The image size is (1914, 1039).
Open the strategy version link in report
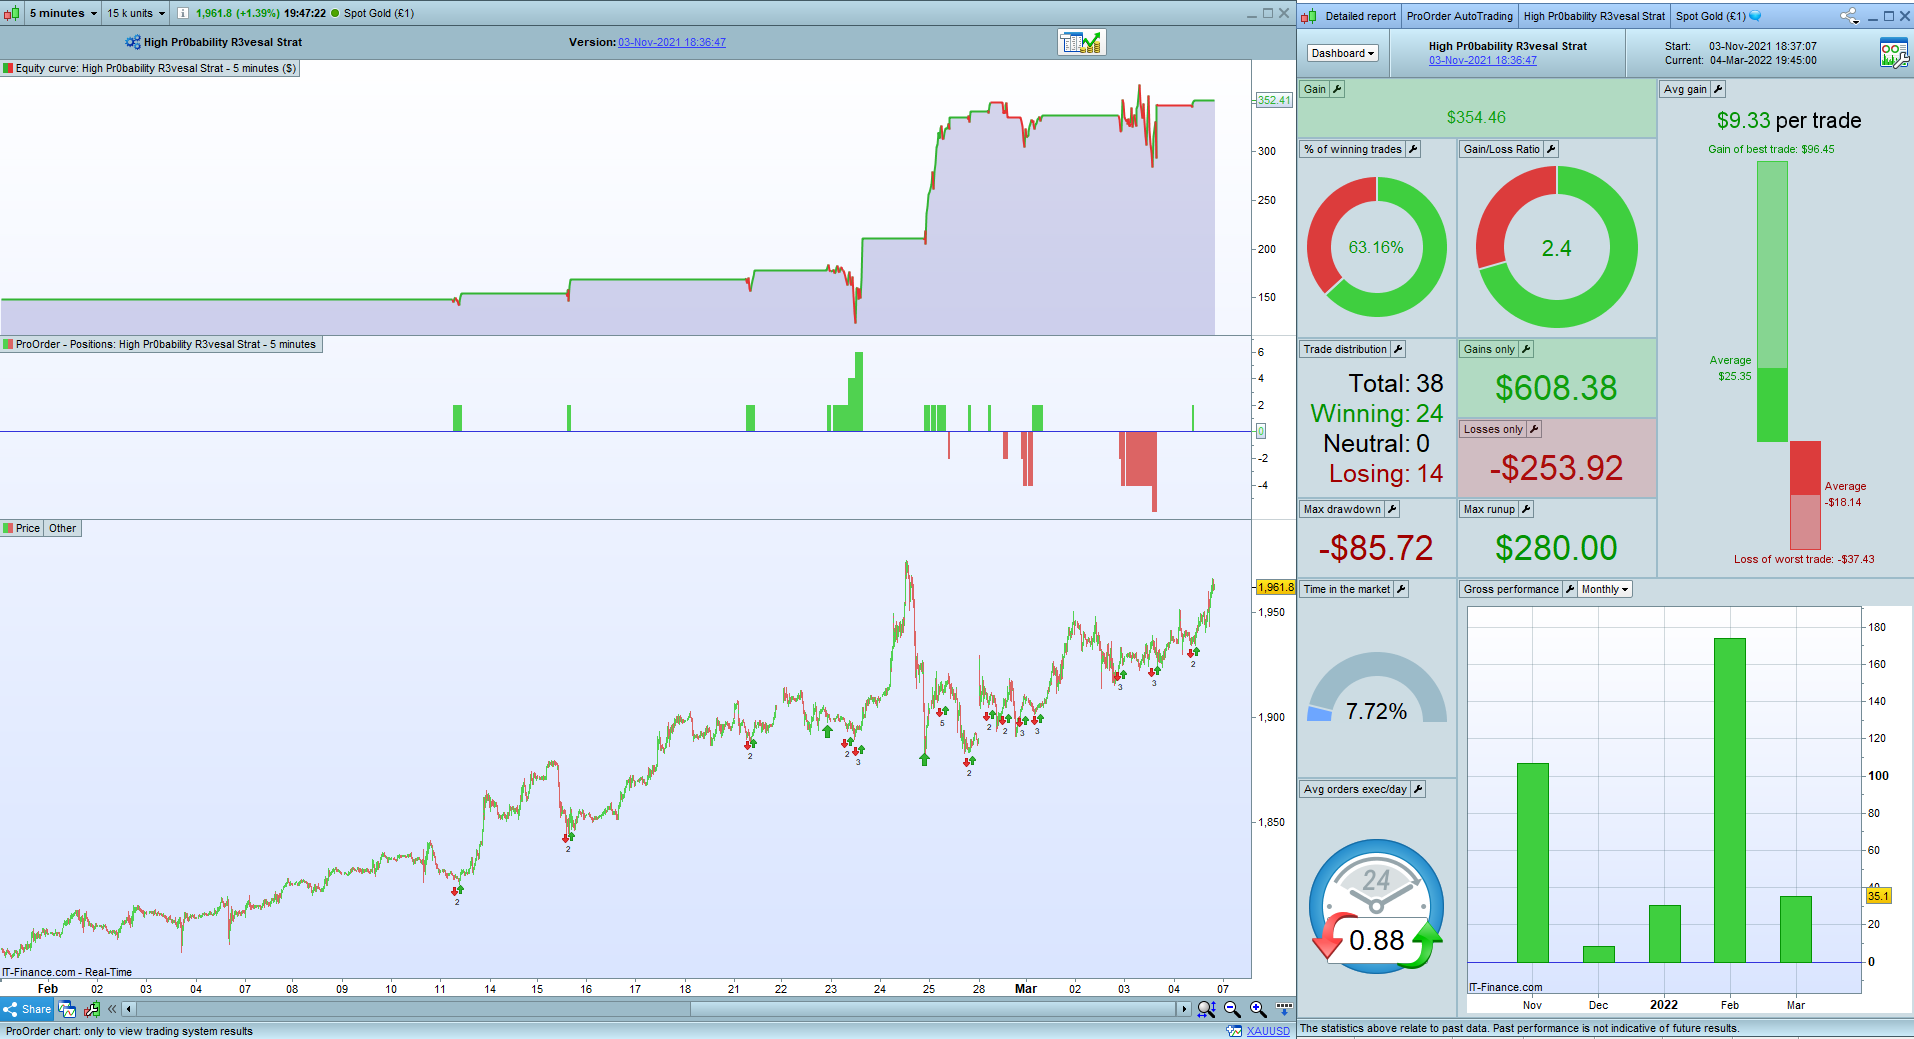(x=1483, y=60)
